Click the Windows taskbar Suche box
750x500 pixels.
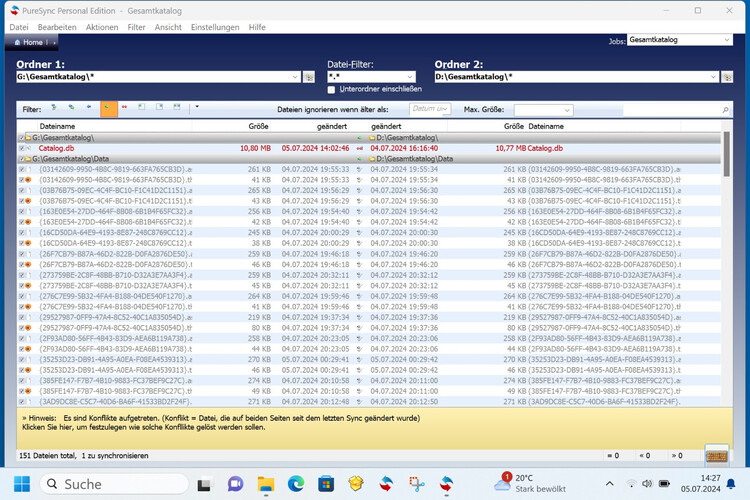[114, 484]
